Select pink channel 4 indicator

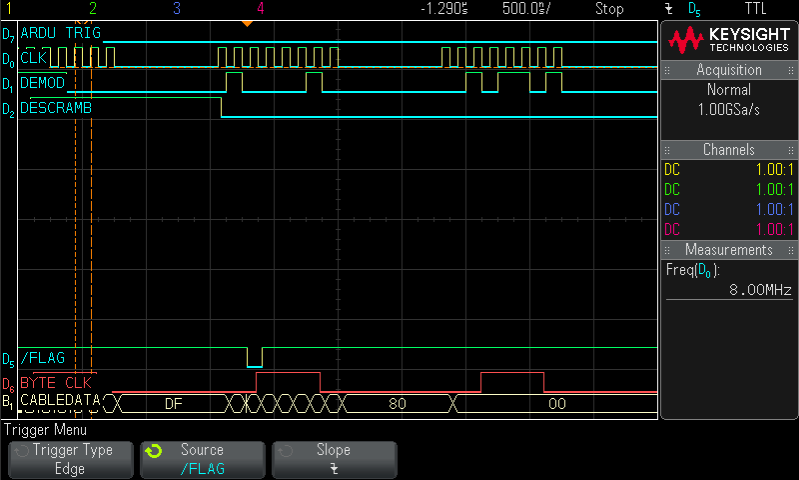click(x=261, y=9)
